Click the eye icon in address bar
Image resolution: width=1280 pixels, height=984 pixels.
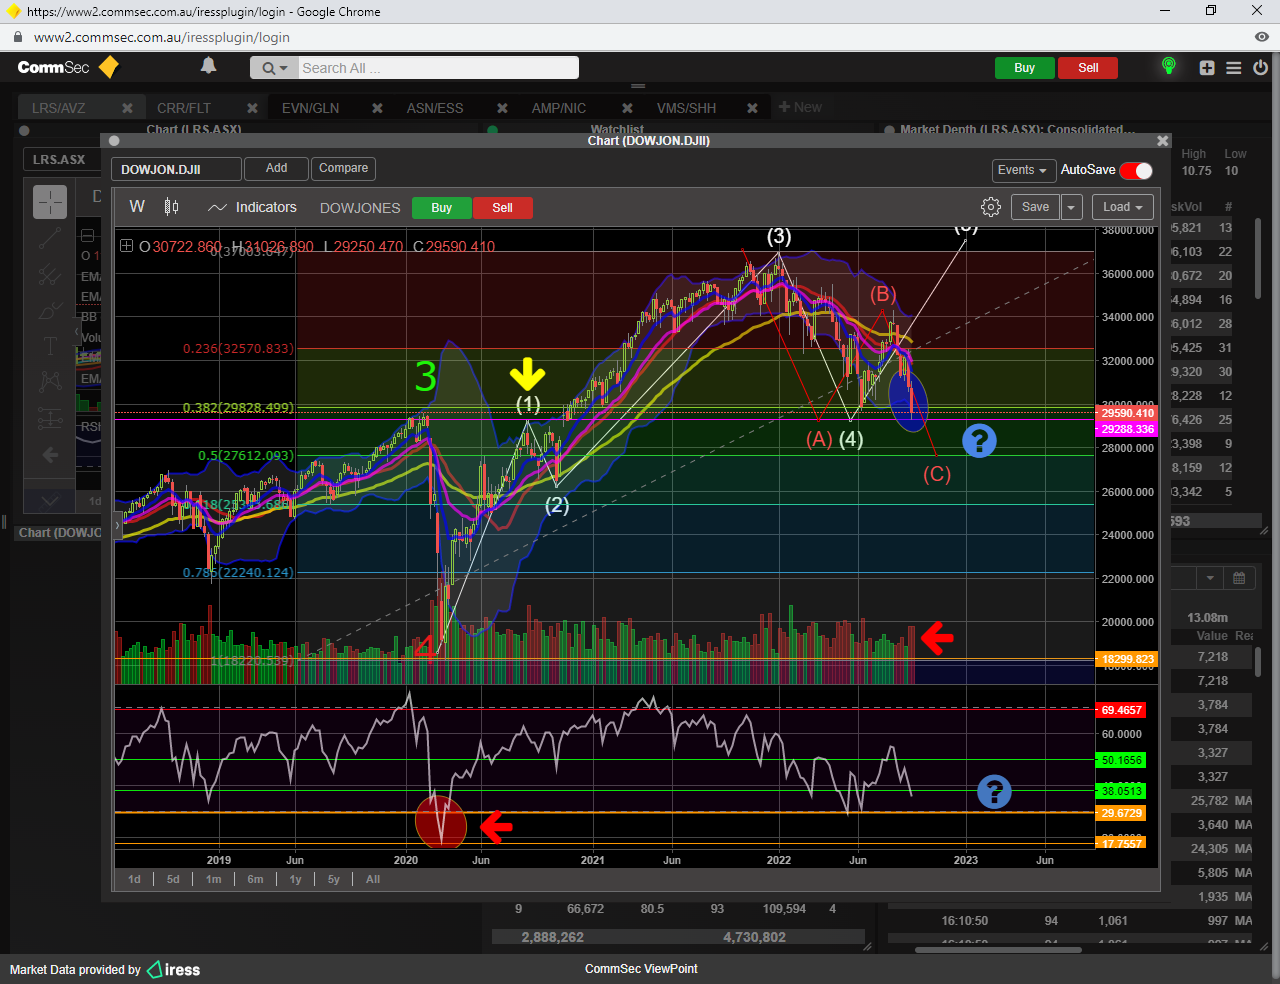[x=1261, y=37]
